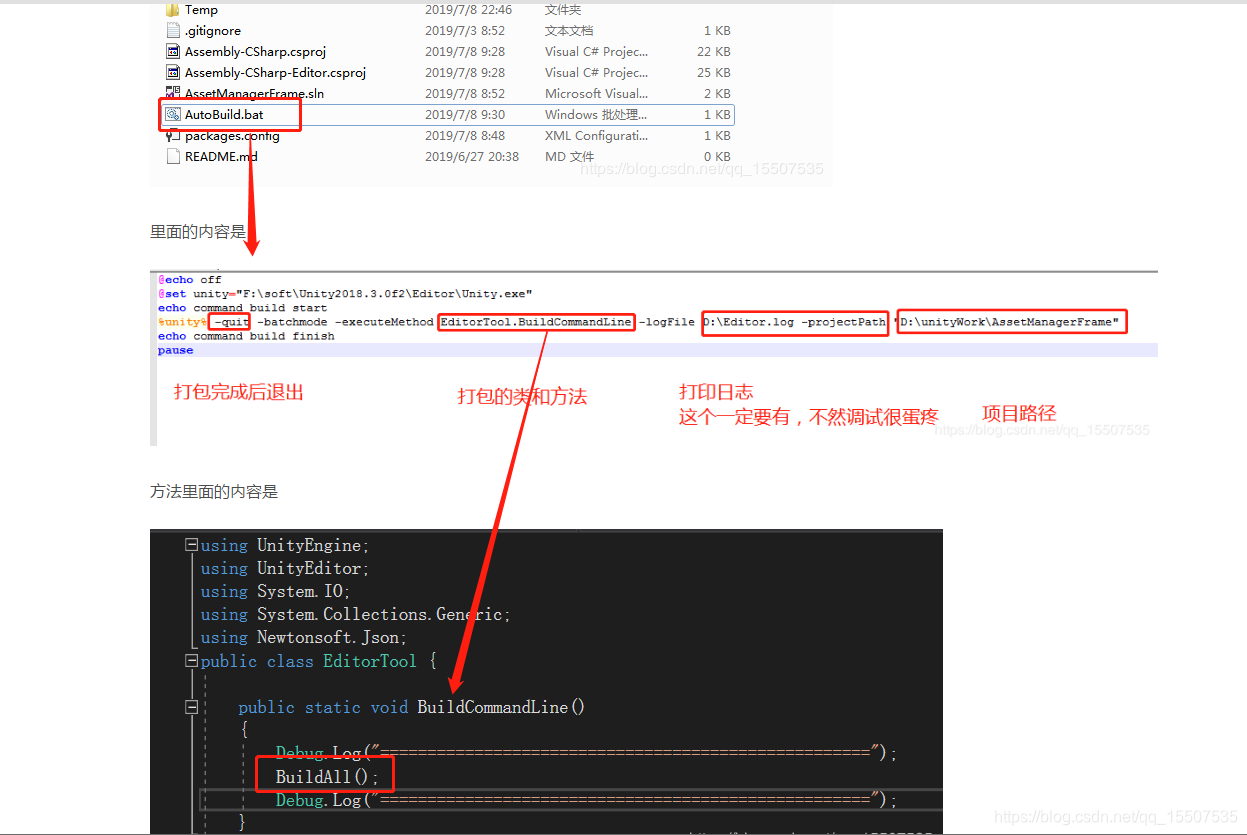Image resolution: width=1247 pixels, height=835 pixels.
Task: Click the 2019/7/3 8:52 date of .gitignore
Action: 465,31
